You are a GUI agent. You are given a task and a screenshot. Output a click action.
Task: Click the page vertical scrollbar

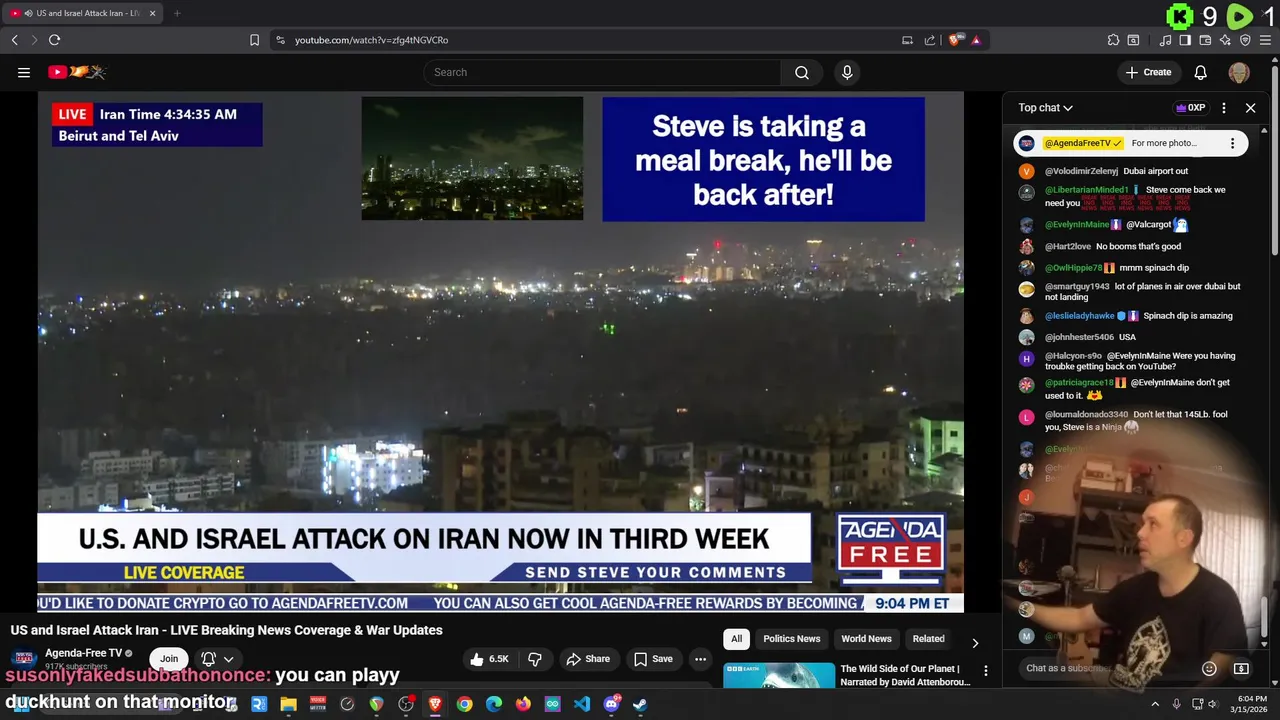tap(1275, 160)
